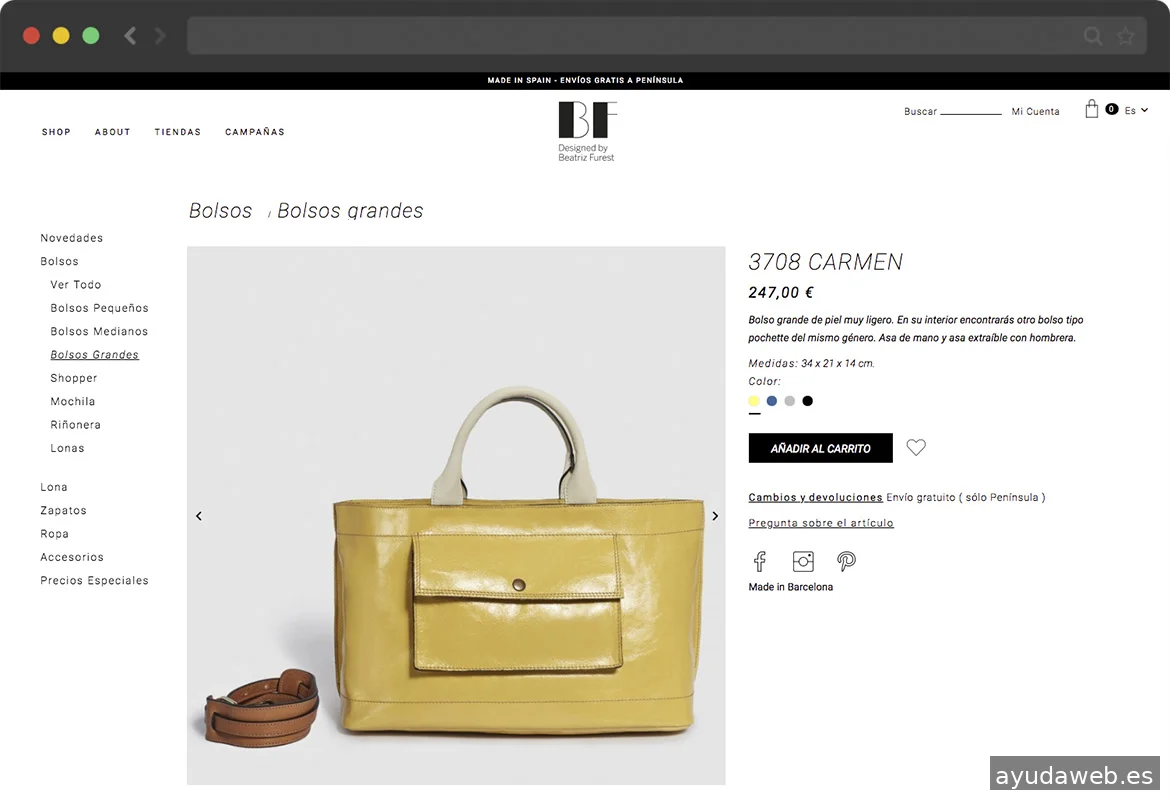Choose the black color option

(x=807, y=401)
